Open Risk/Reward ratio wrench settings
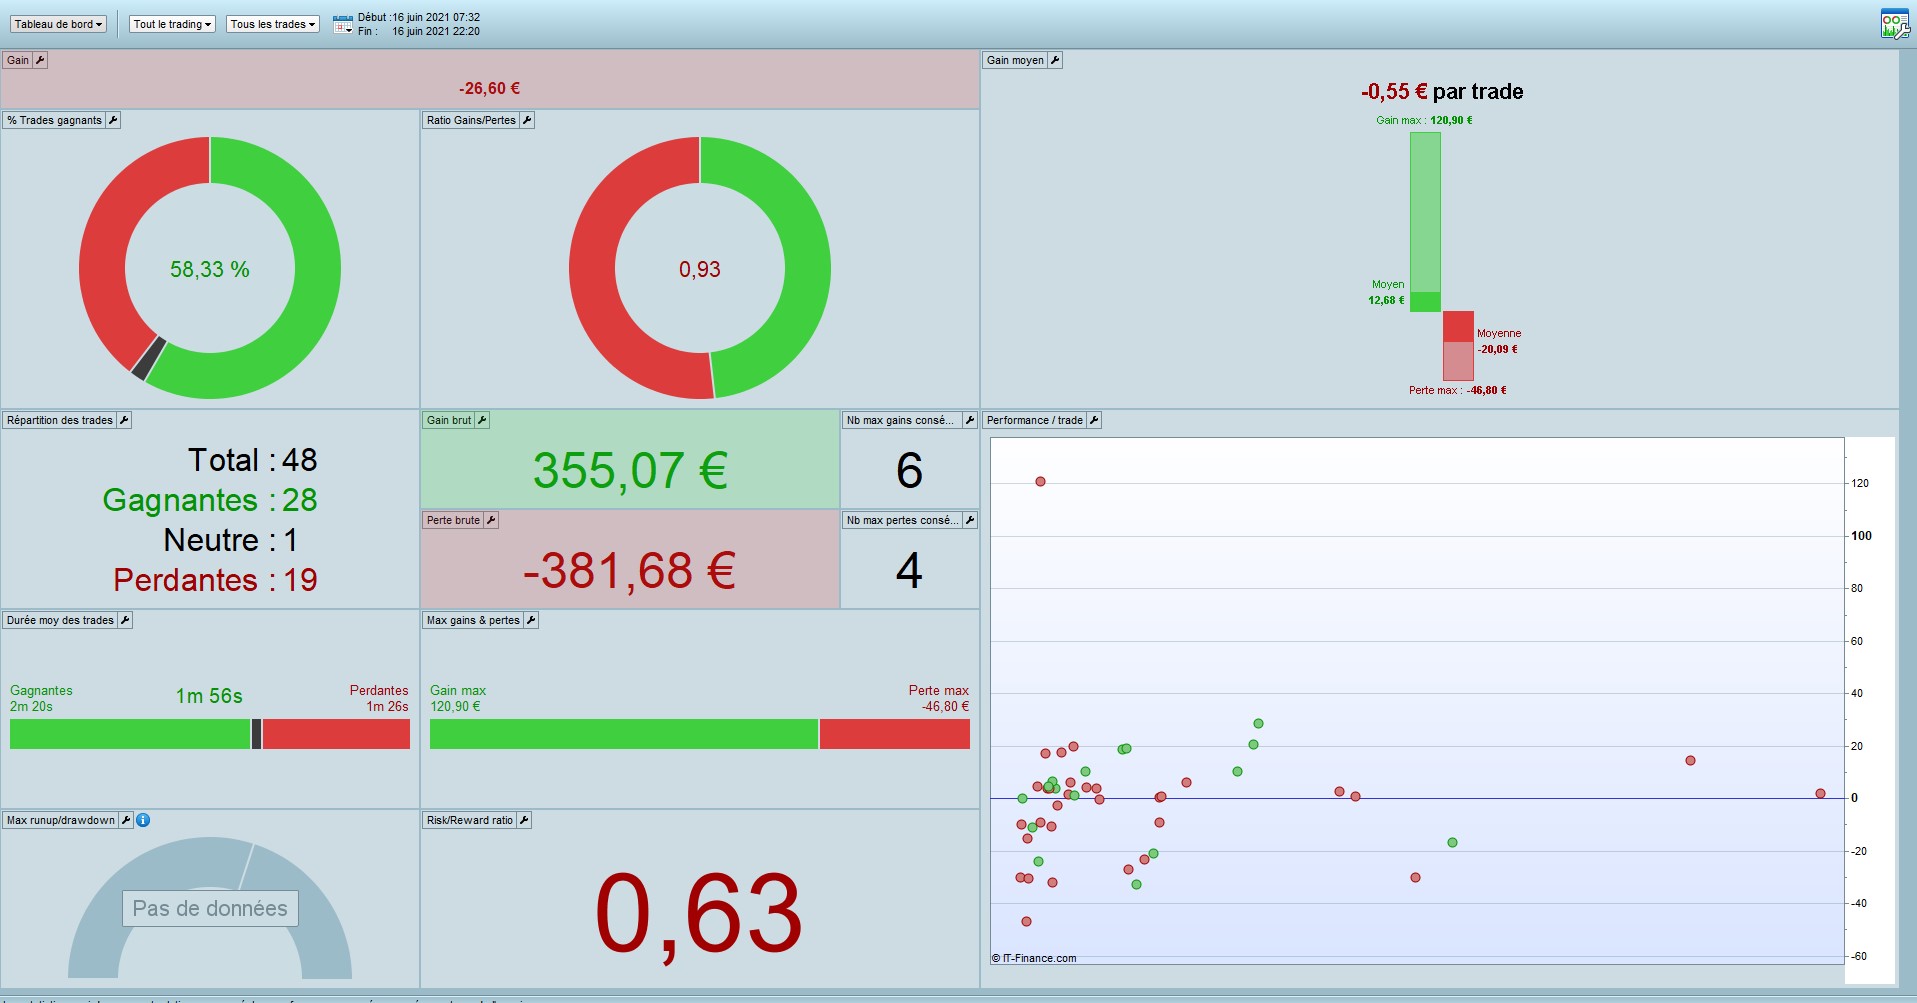The height and width of the screenshot is (1003, 1917). click(524, 820)
